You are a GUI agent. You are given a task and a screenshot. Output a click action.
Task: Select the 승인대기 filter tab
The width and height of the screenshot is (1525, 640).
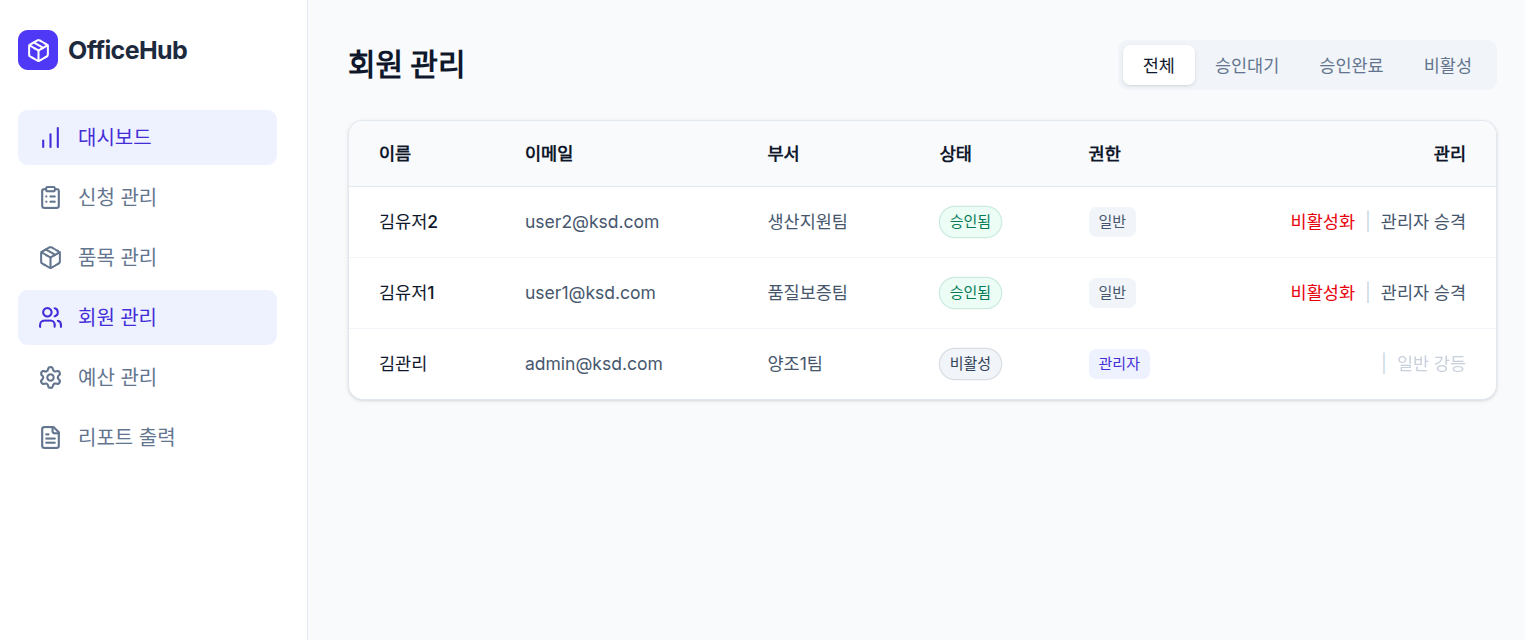tap(1247, 65)
